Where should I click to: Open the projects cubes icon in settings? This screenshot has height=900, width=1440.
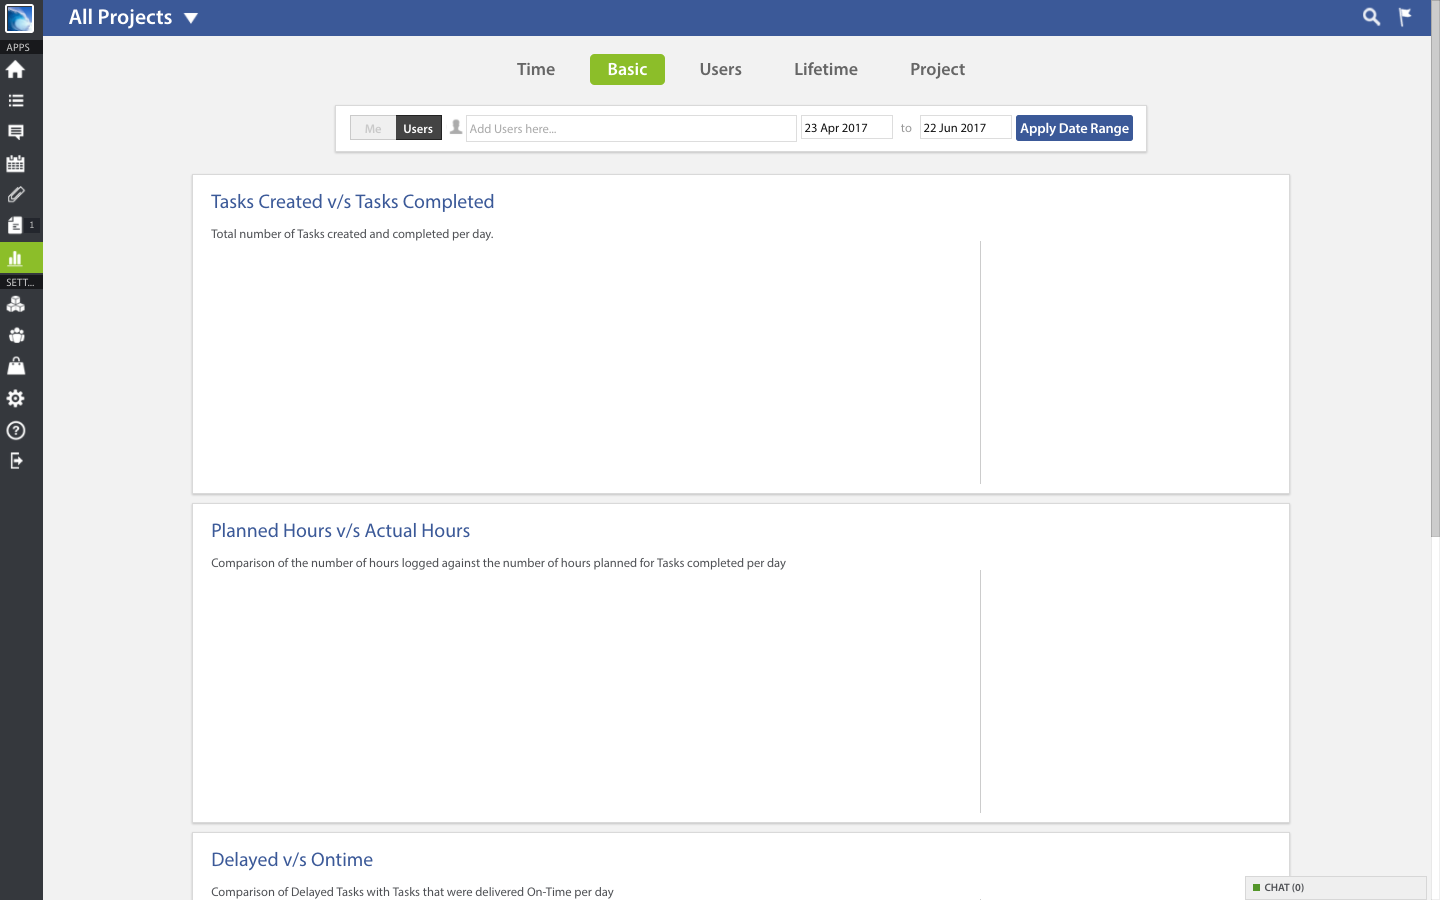click(15, 304)
